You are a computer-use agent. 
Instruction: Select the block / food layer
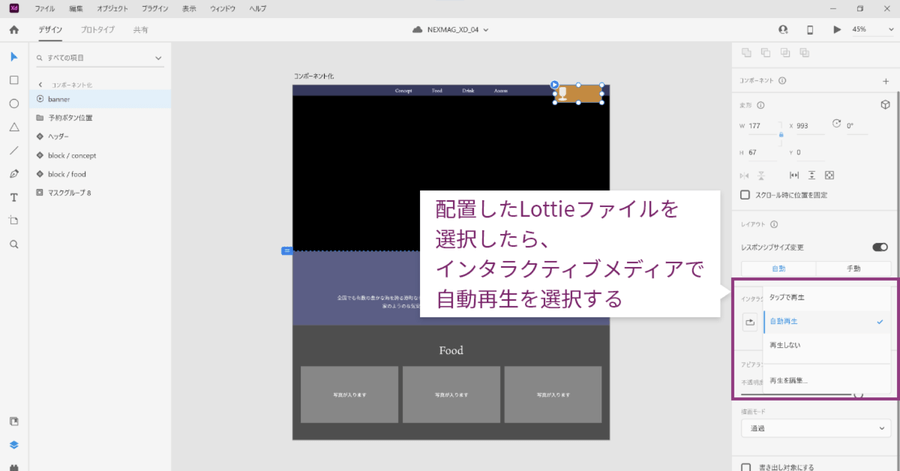pos(100,174)
